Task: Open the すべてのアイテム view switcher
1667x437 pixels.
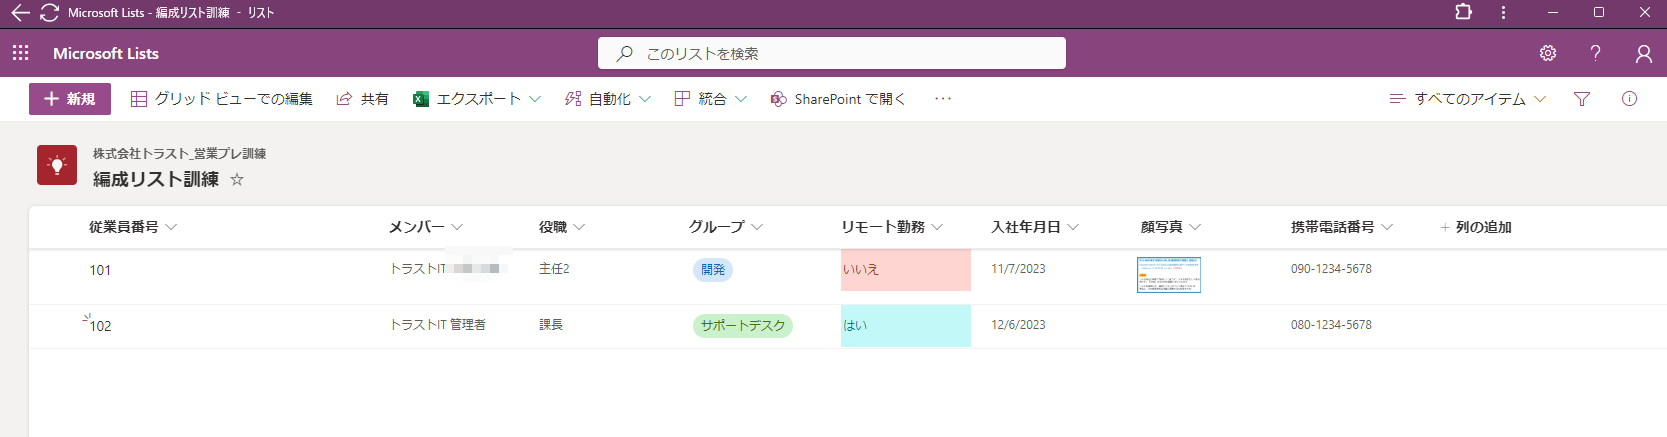Action: [1468, 99]
